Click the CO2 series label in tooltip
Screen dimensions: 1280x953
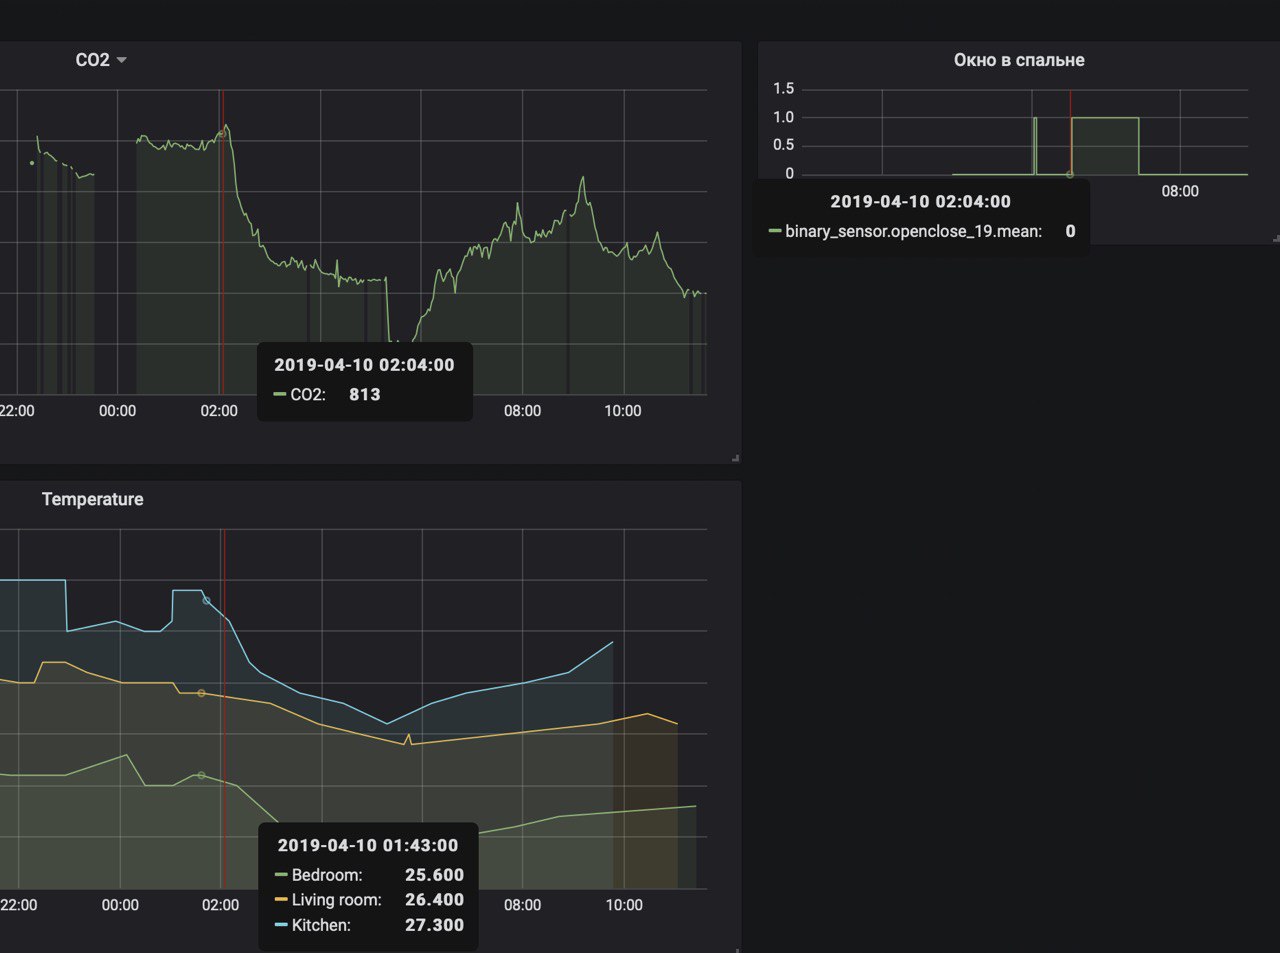[308, 394]
